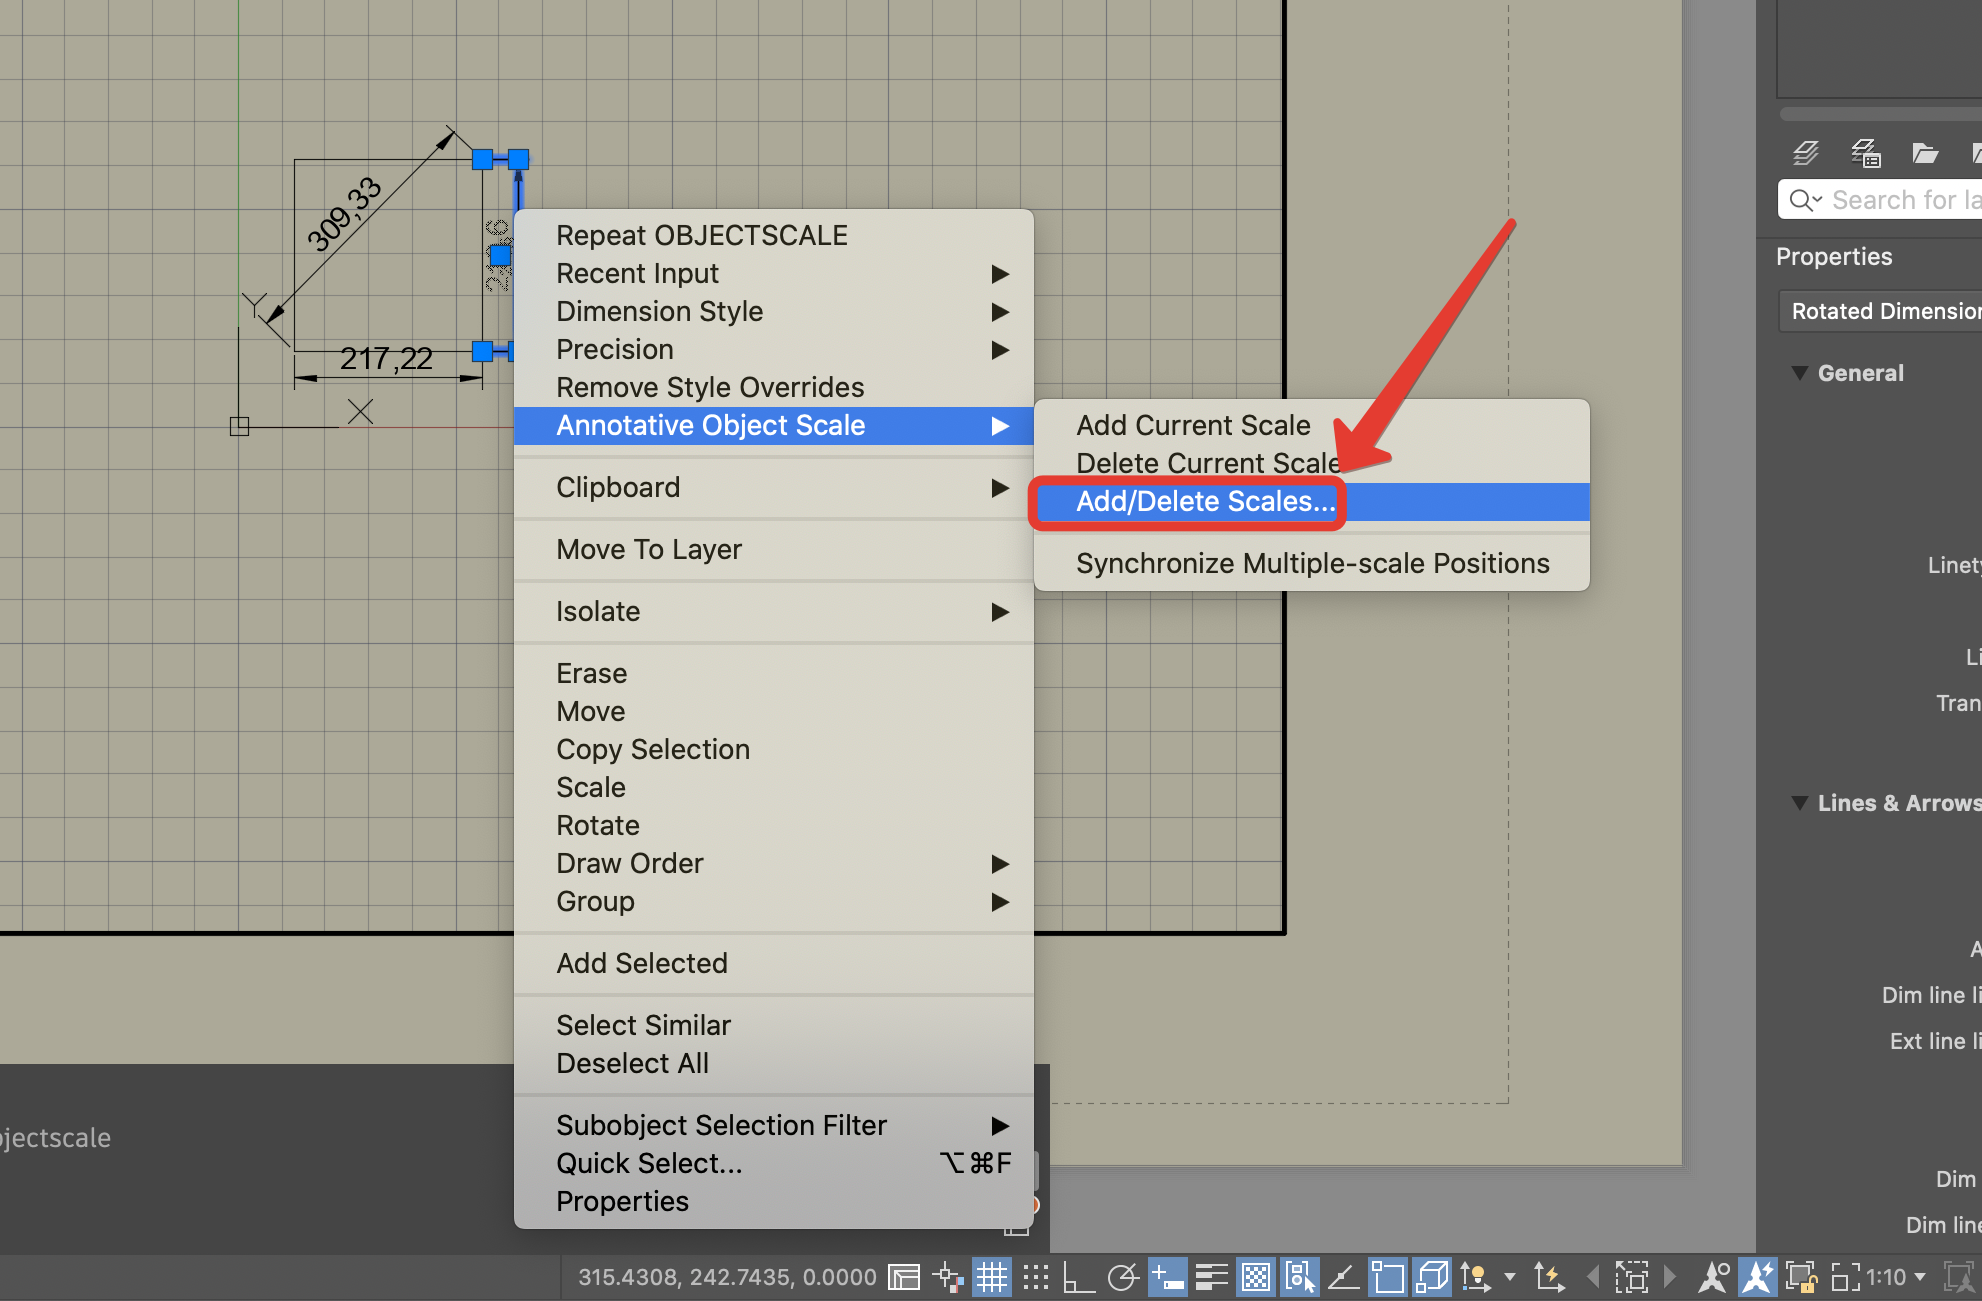Image resolution: width=1982 pixels, height=1301 pixels.
Task: Click the transparency display status bar icon
Action: 1256,1277
